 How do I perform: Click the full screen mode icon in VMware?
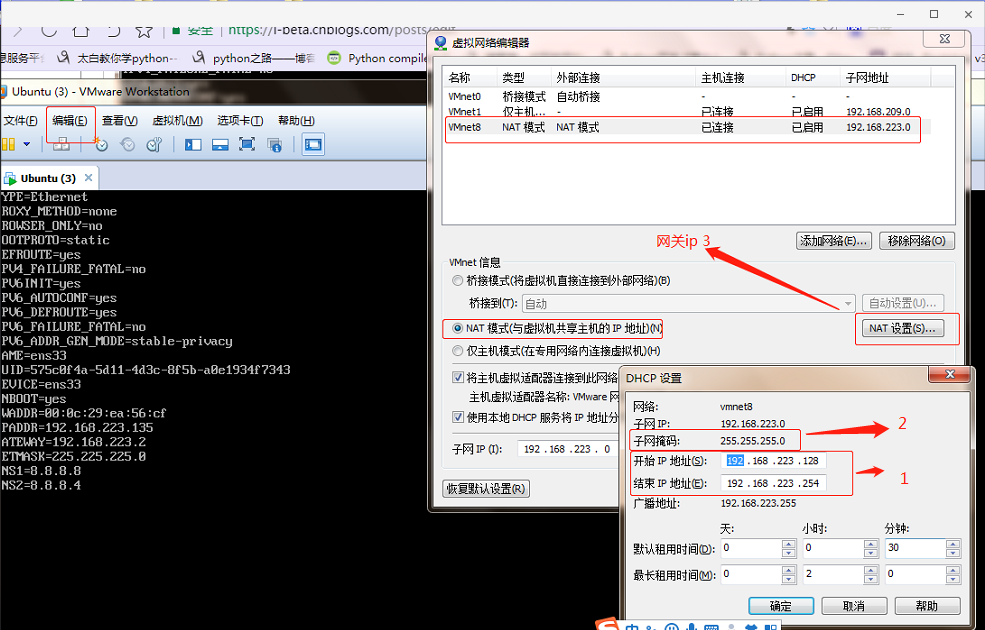point(247,144)
